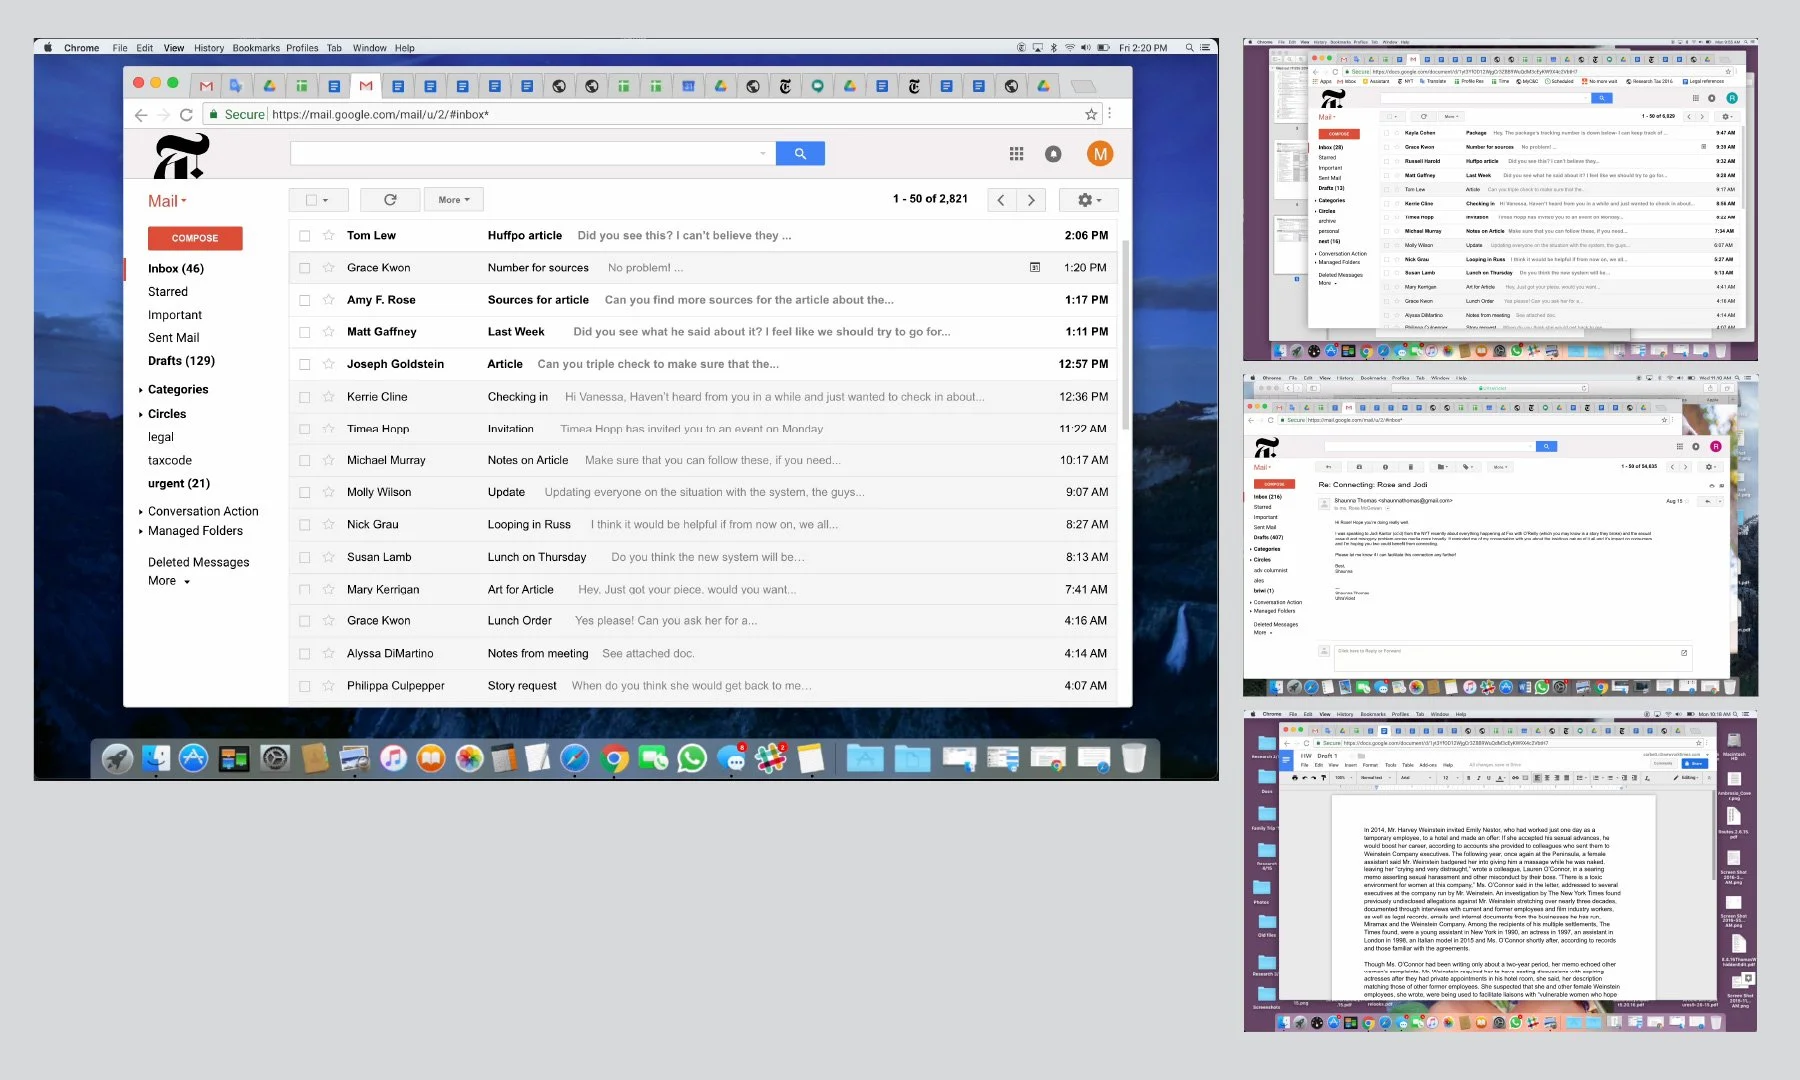
Task: Click in the Gmail search field
Action: 532,153
